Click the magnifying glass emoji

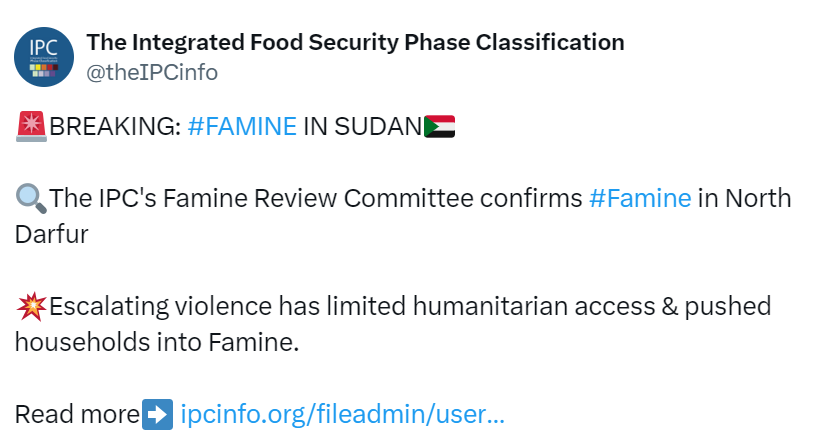(31, 198)
